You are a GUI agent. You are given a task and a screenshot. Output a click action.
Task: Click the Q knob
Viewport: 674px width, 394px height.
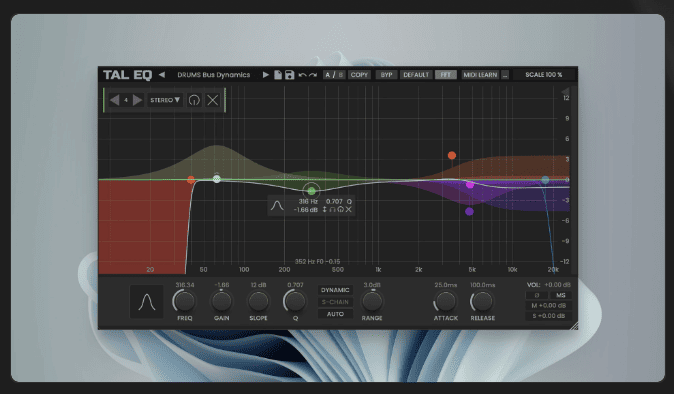point(295,301)
